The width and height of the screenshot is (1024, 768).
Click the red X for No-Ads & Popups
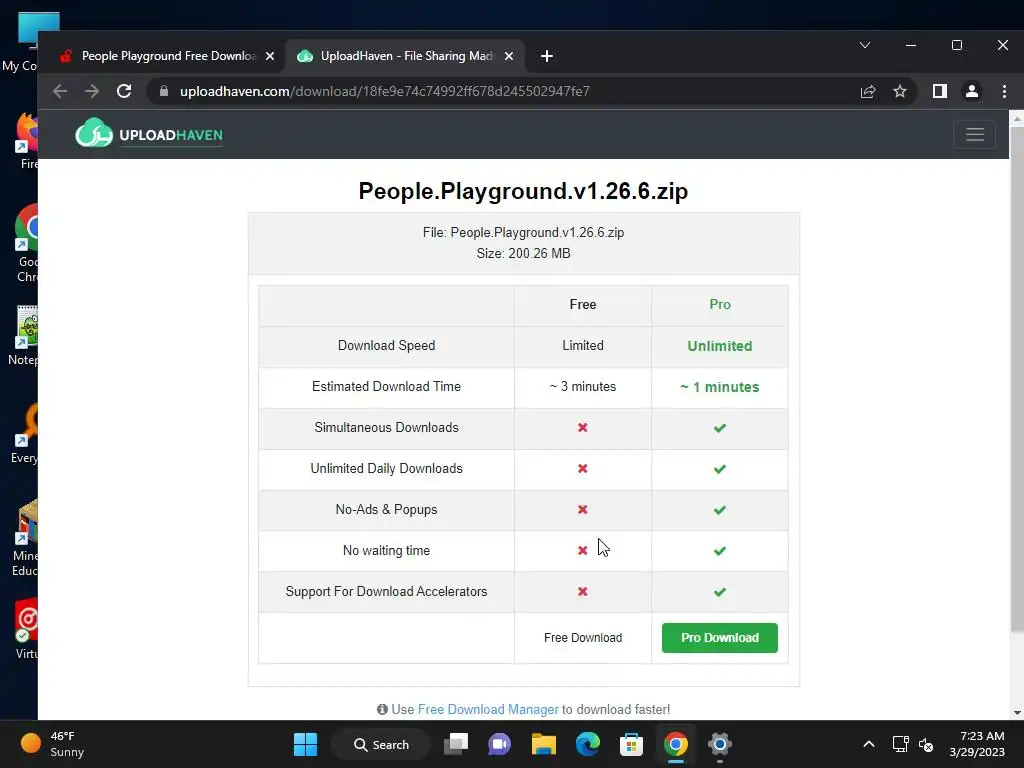(x=583, y=510)
